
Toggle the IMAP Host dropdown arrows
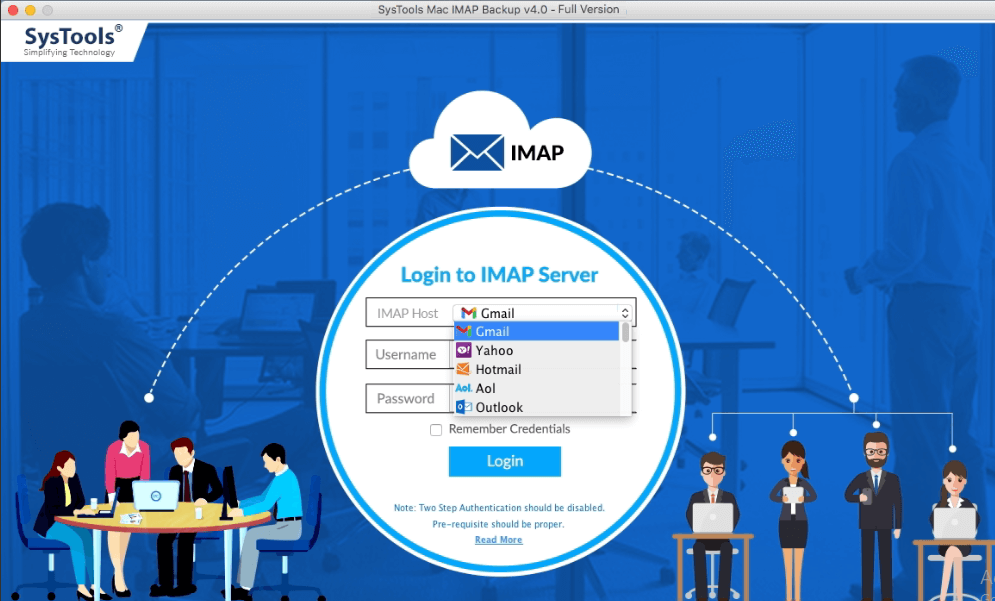tap(625, 313)
